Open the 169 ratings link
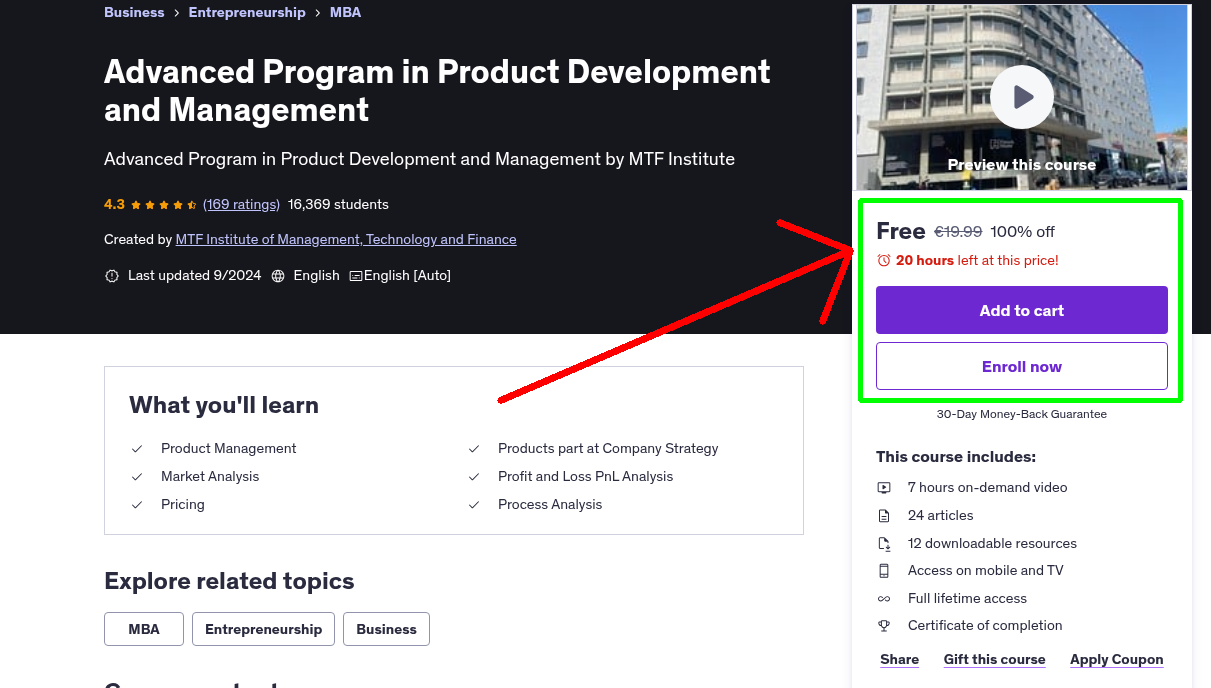This screenshot has height=688, width=1211. pos(241,204)
